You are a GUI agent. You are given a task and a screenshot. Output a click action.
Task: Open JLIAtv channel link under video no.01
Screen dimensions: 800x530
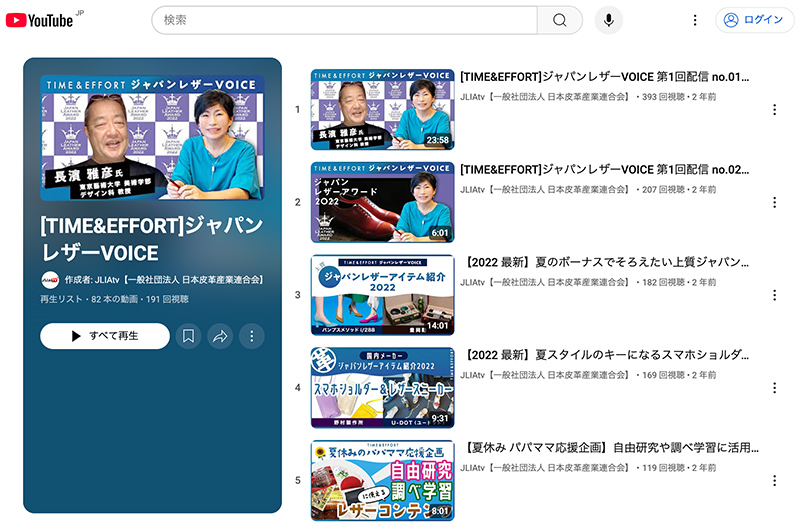[545, 97]
